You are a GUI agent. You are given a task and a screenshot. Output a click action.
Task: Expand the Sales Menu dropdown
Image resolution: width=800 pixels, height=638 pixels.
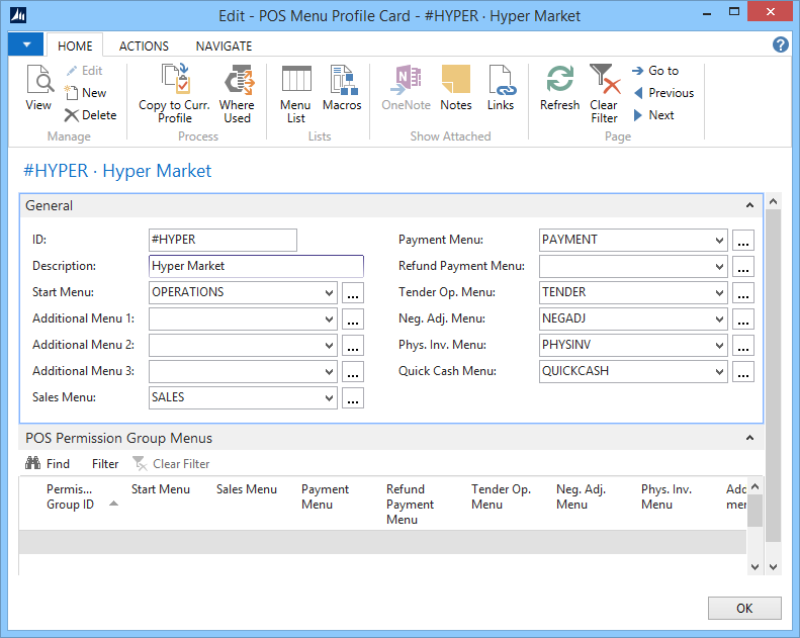pyautogui.click(x=330, y=398)
